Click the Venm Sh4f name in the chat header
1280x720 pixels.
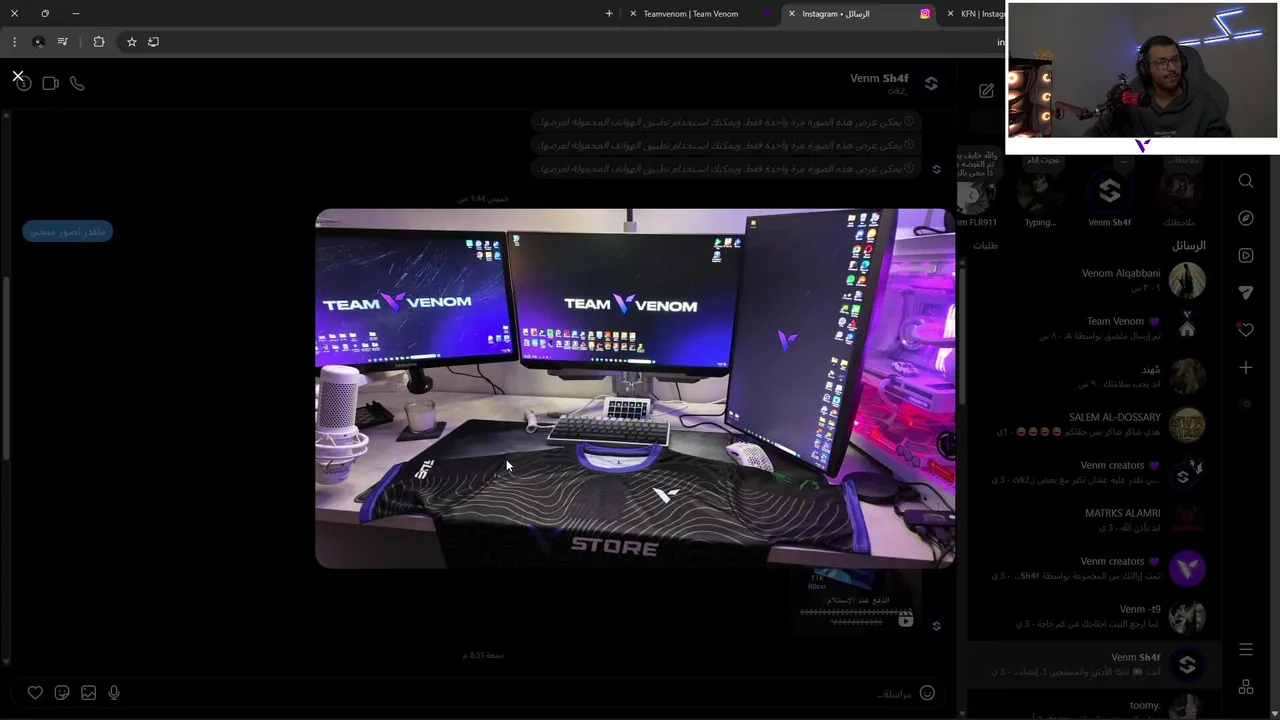pos(879,78)
